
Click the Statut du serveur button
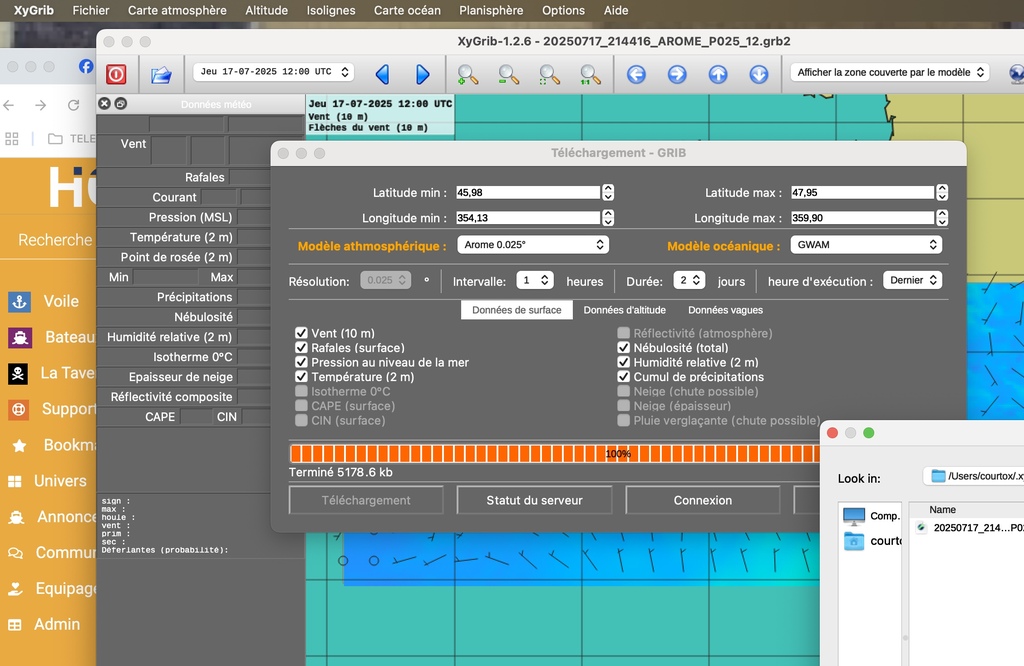point(534,500)
